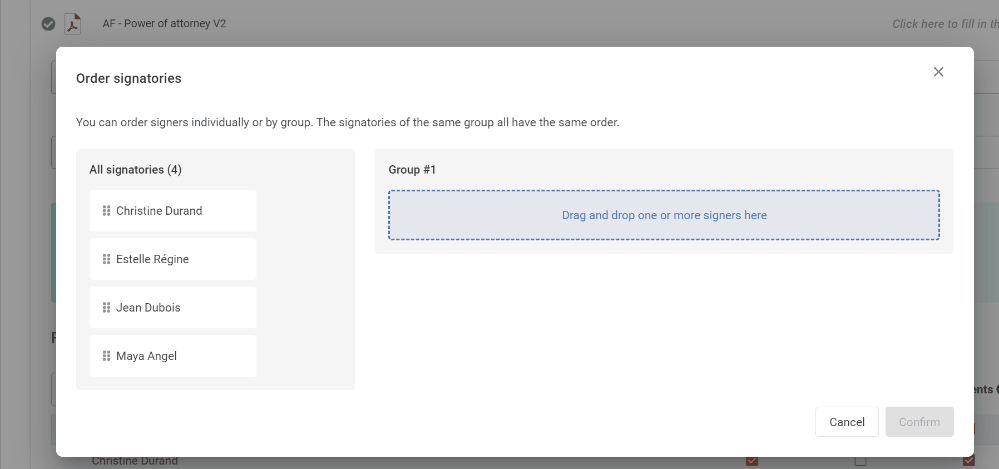Tick the unchecked box in the bottom row
The image size is (999, 469).
click(860, 461)
